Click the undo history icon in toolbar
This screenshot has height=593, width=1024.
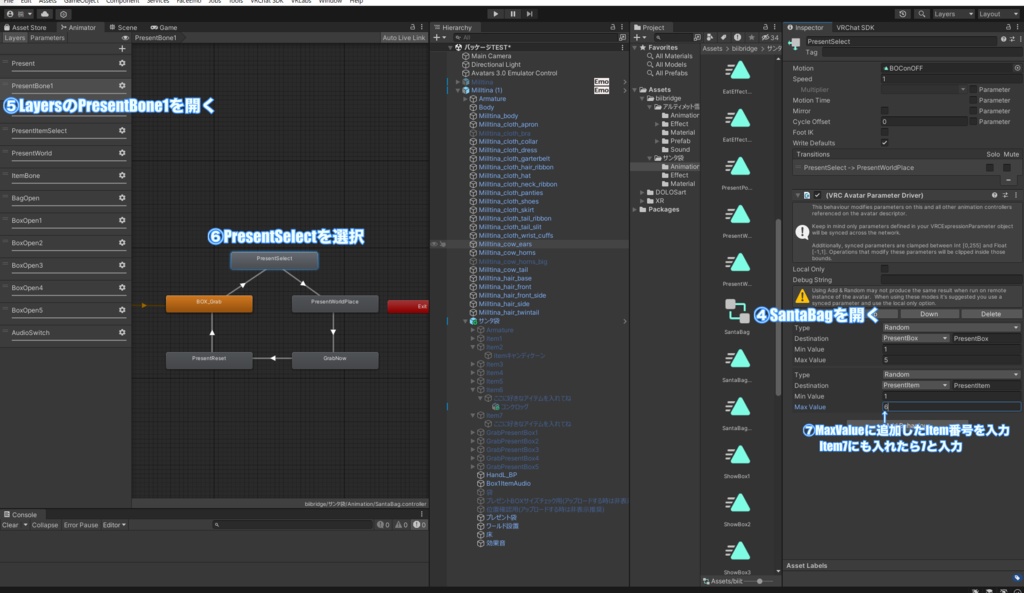click(904, 14)
